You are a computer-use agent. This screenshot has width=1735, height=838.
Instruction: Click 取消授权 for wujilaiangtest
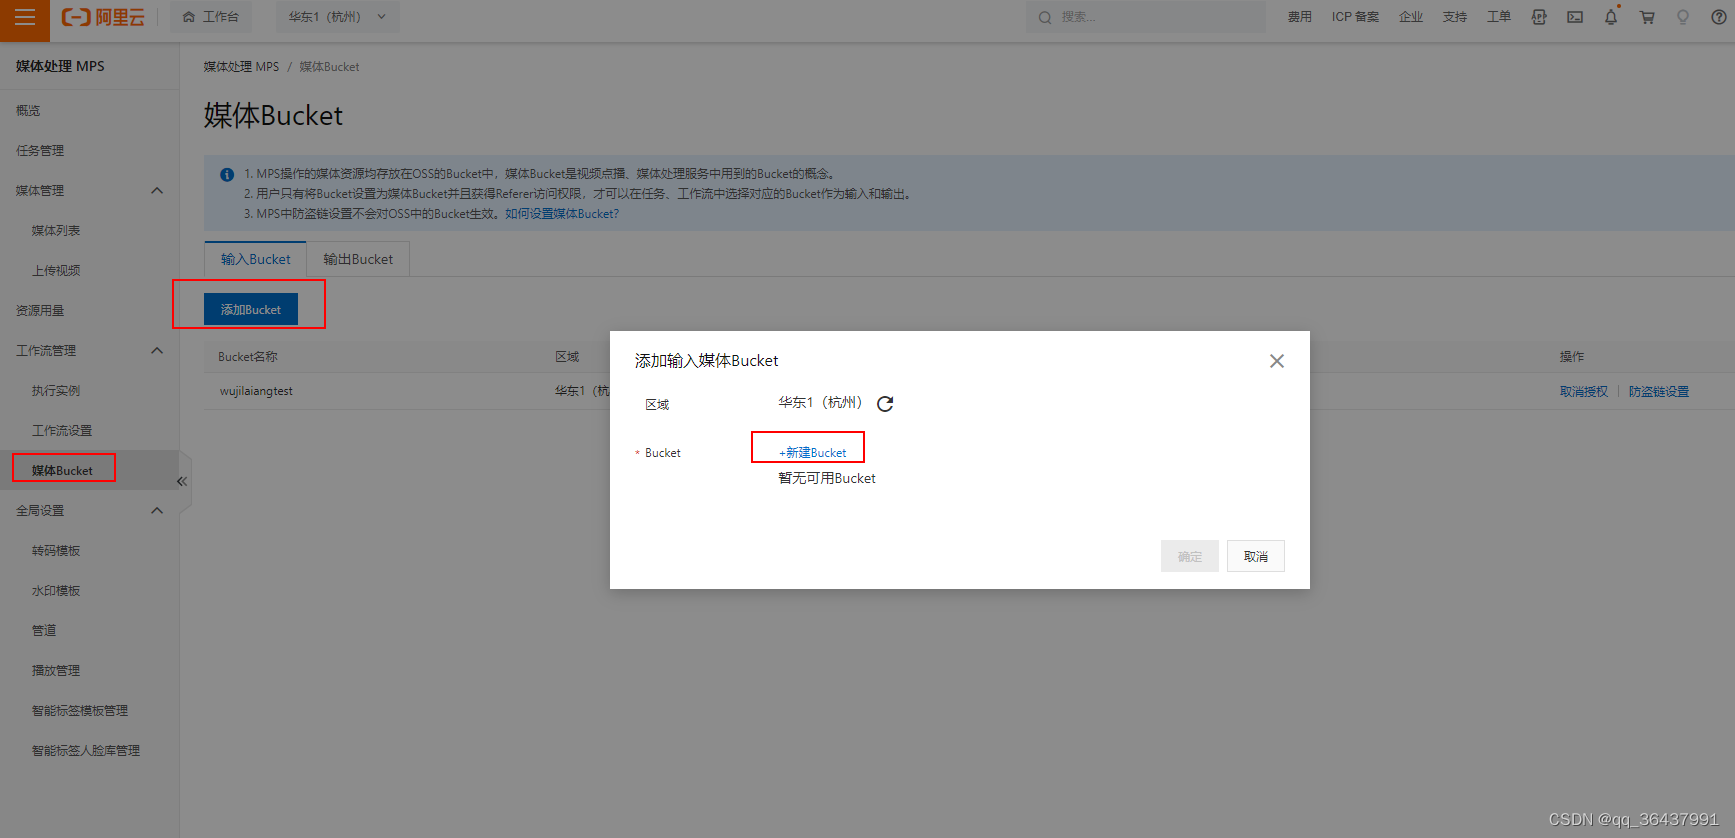click(1584, 392)
